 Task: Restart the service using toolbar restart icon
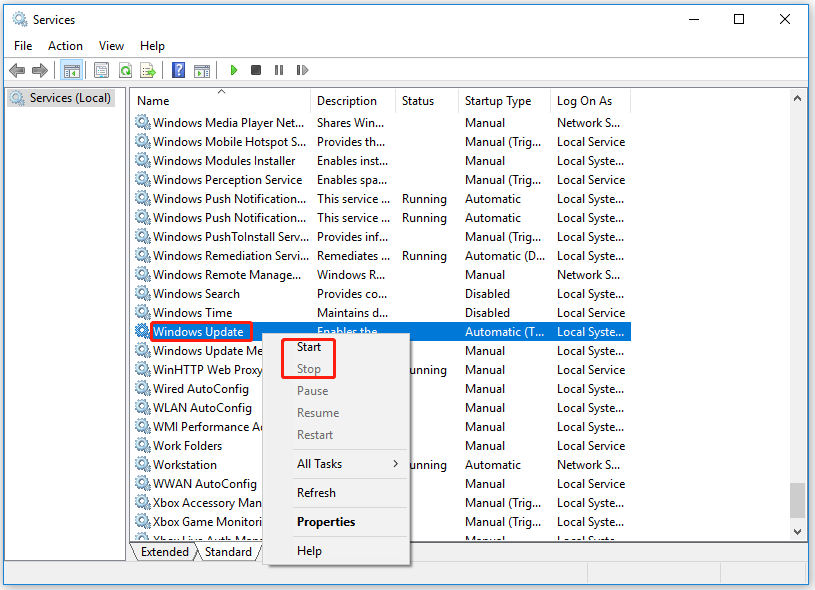[x=302, y=70]
